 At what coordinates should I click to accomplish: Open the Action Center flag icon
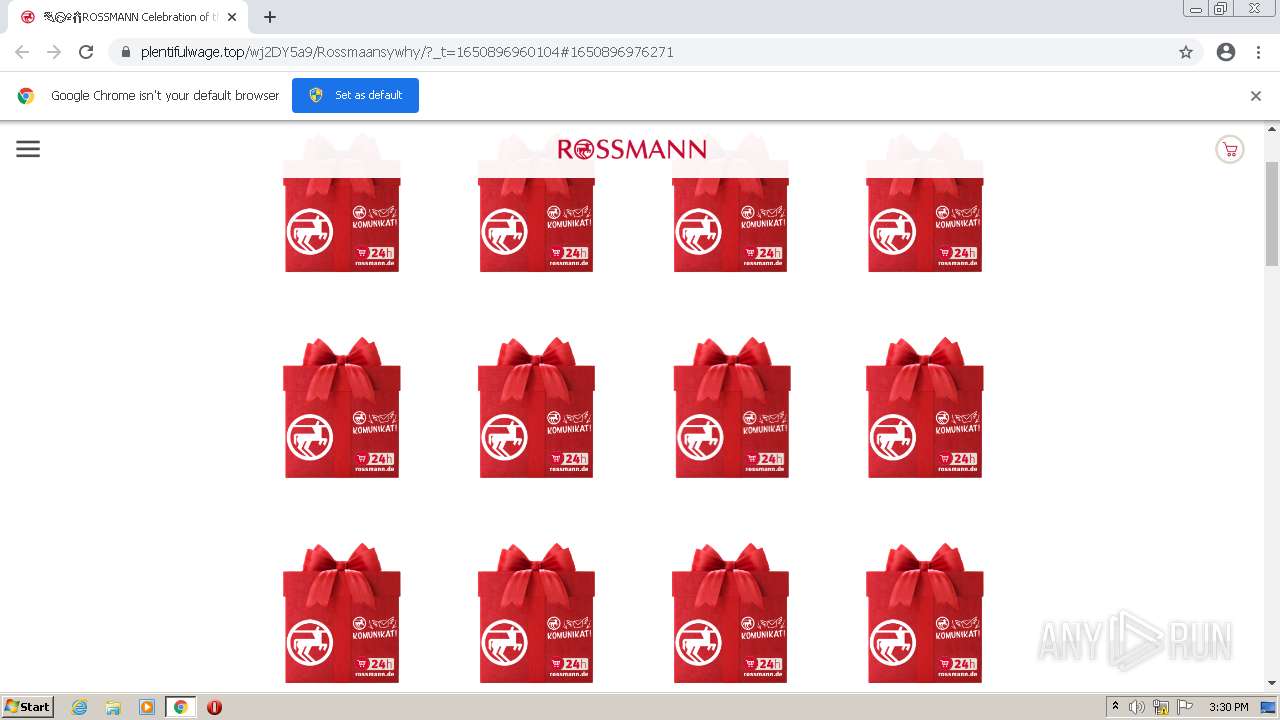point(1185,707)
